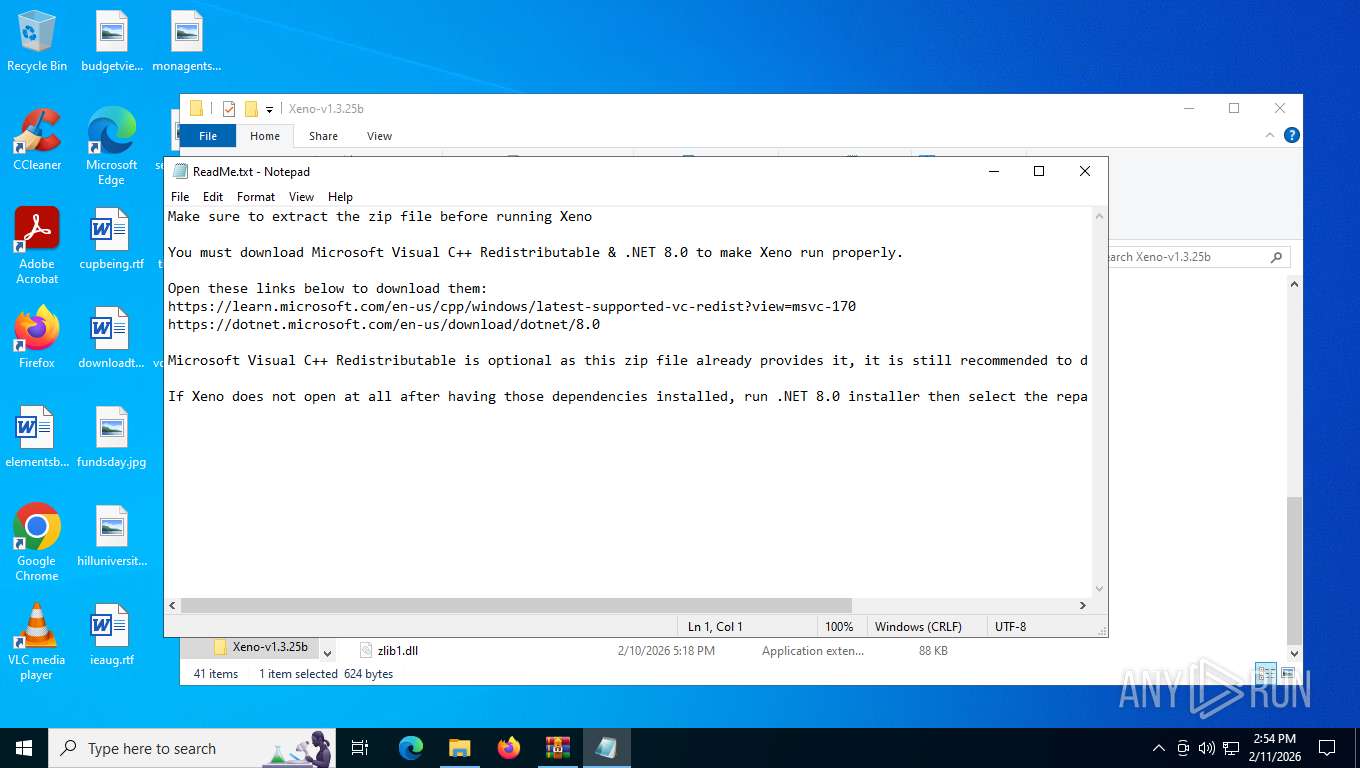
Task: Select Xeno-v1.3.25b folder in navigation pane
Action: (x=270, y=647)
